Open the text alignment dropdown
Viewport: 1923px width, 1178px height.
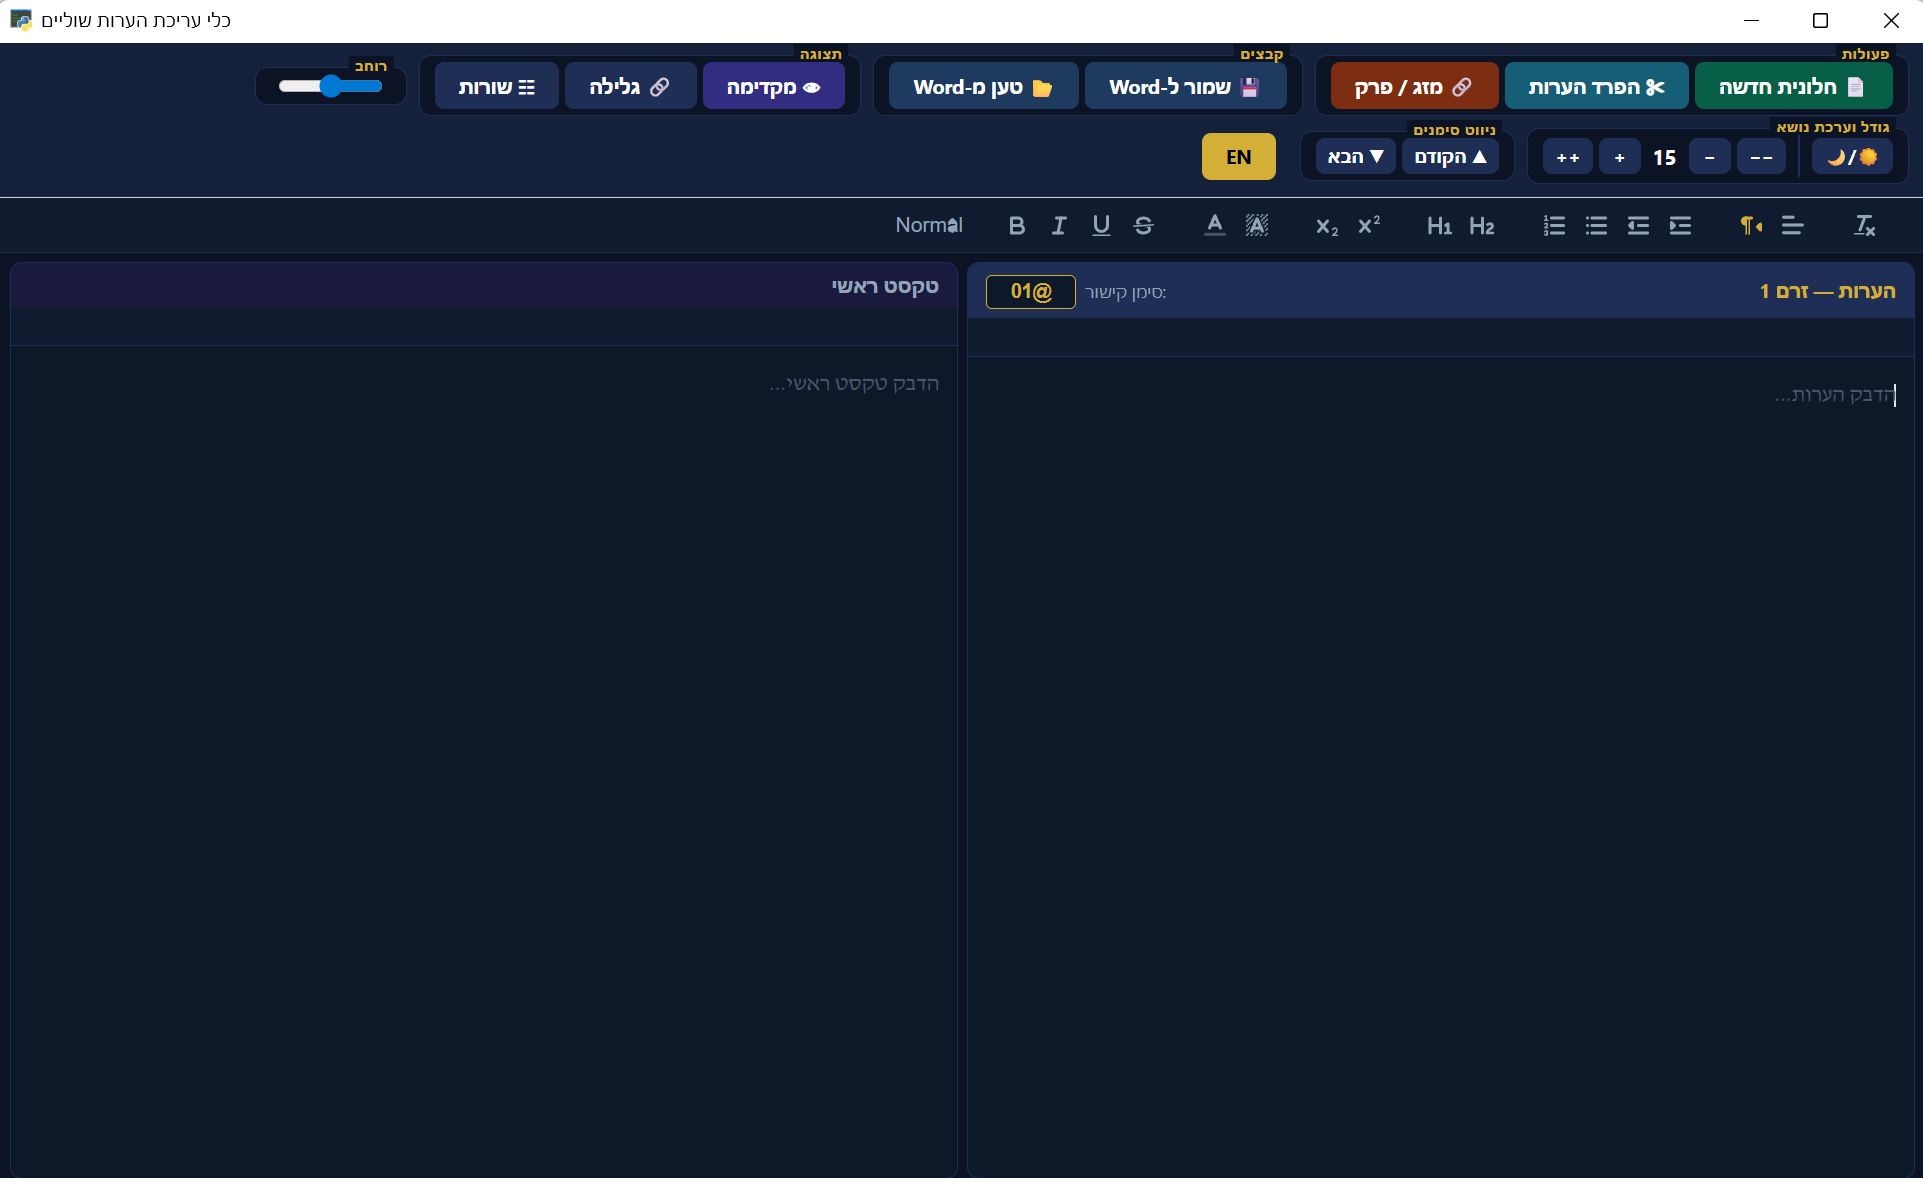pos(1792,226)
